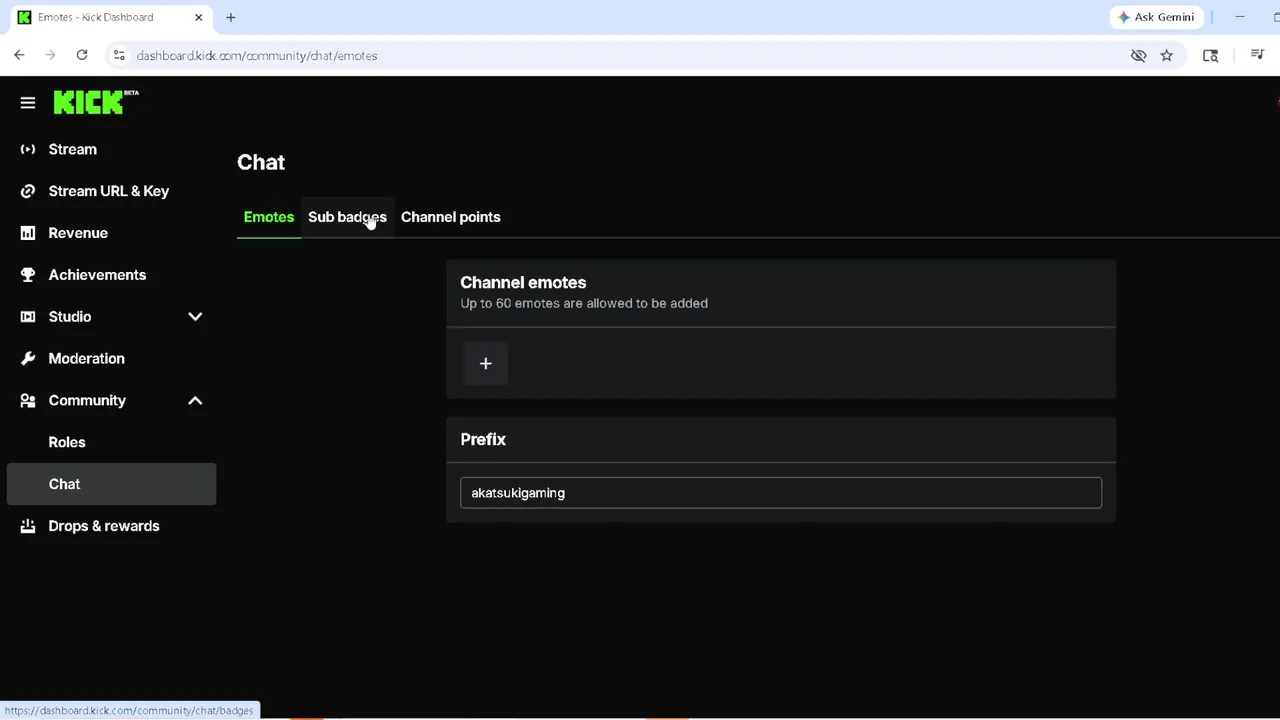Switch to the Emotes tab
The width and height of the screenshot is (1280, 720).
tap(269, 217)
